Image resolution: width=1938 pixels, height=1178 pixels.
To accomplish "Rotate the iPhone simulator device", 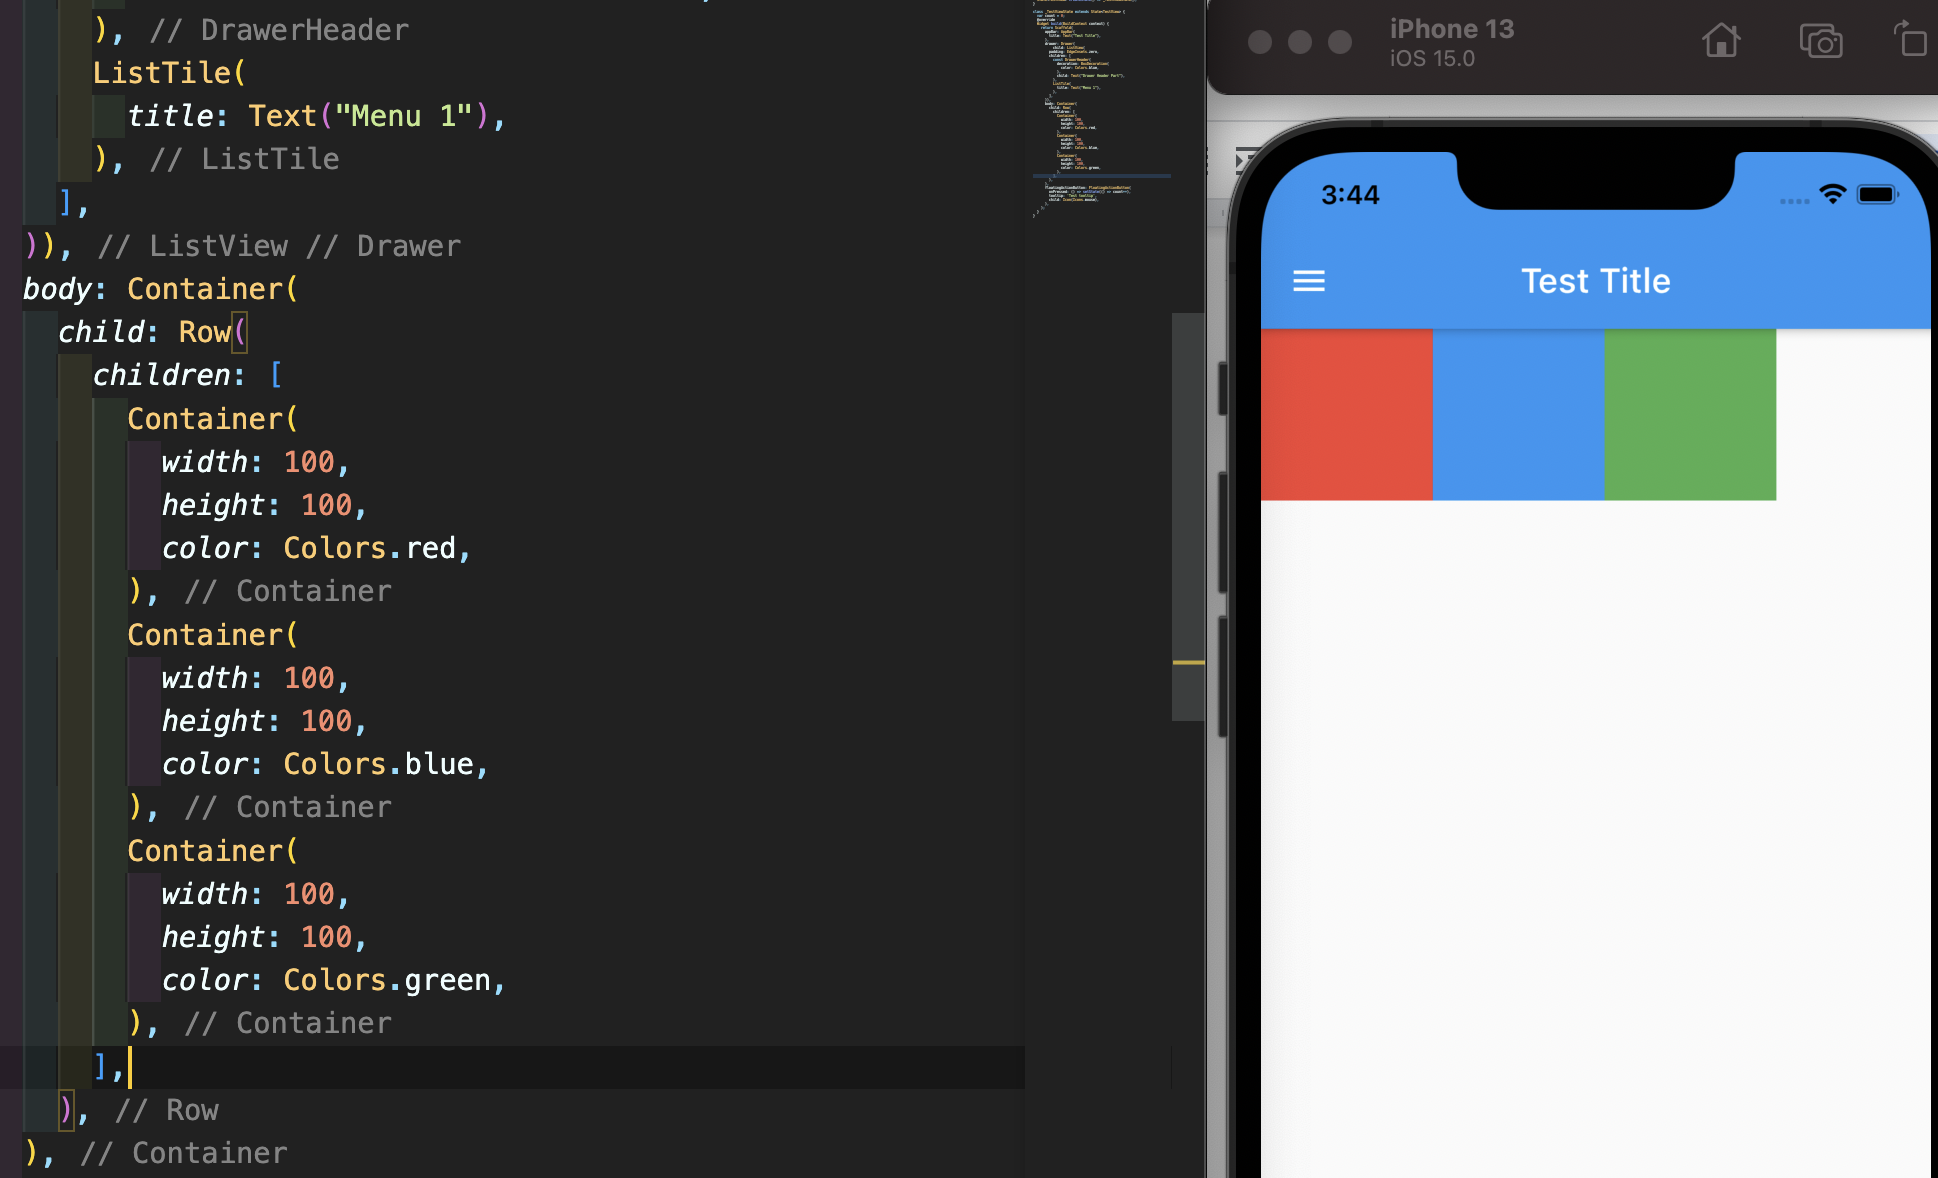I will click(1910, 41).
